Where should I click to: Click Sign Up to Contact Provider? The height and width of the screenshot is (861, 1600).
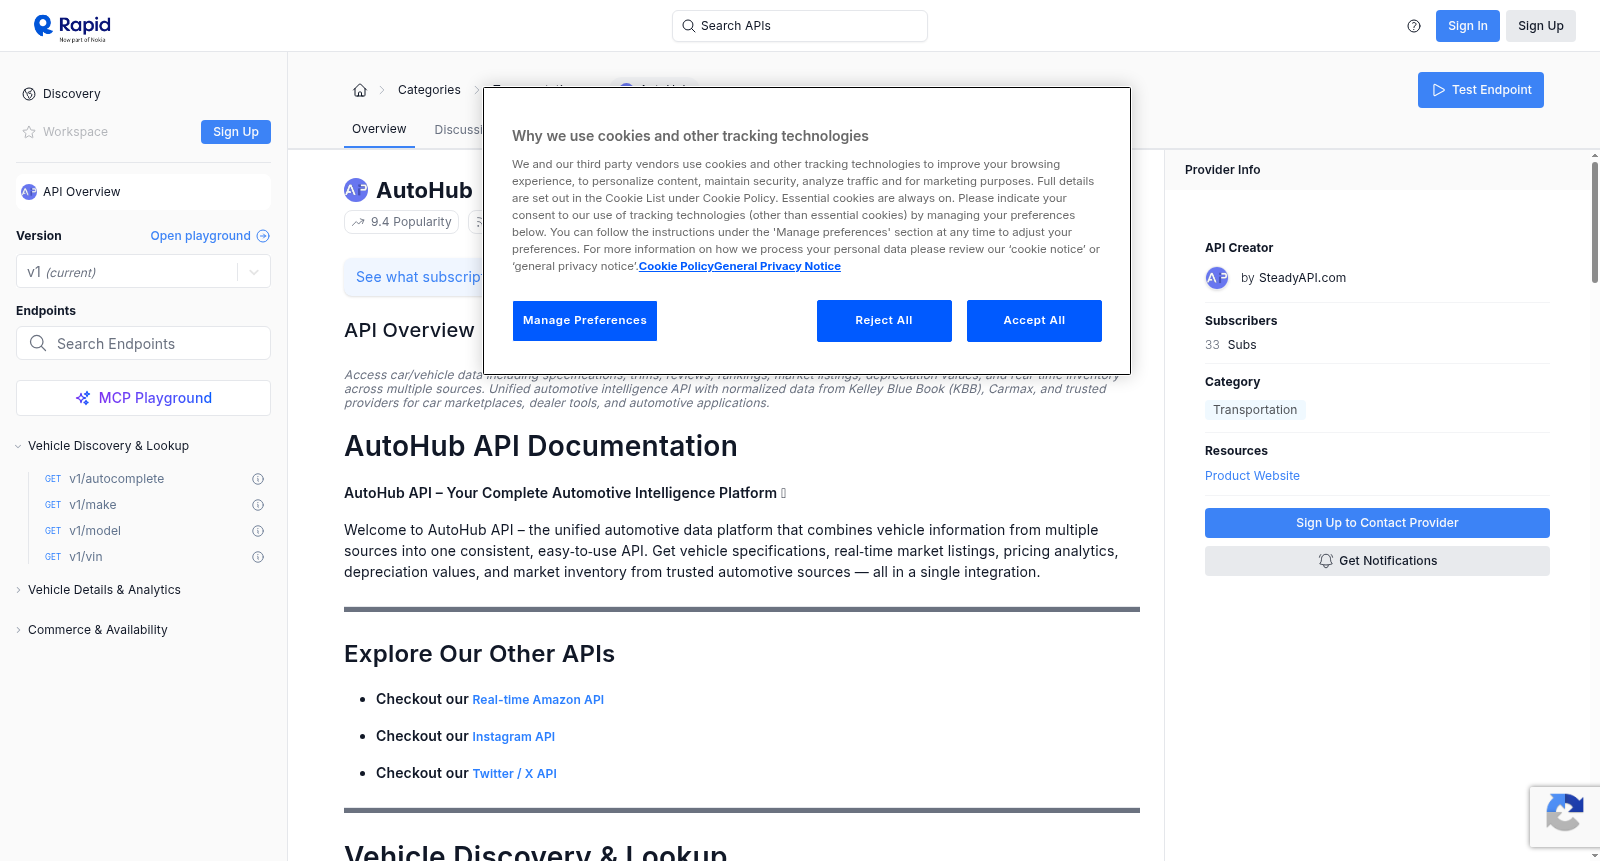tap(1377, 523)
